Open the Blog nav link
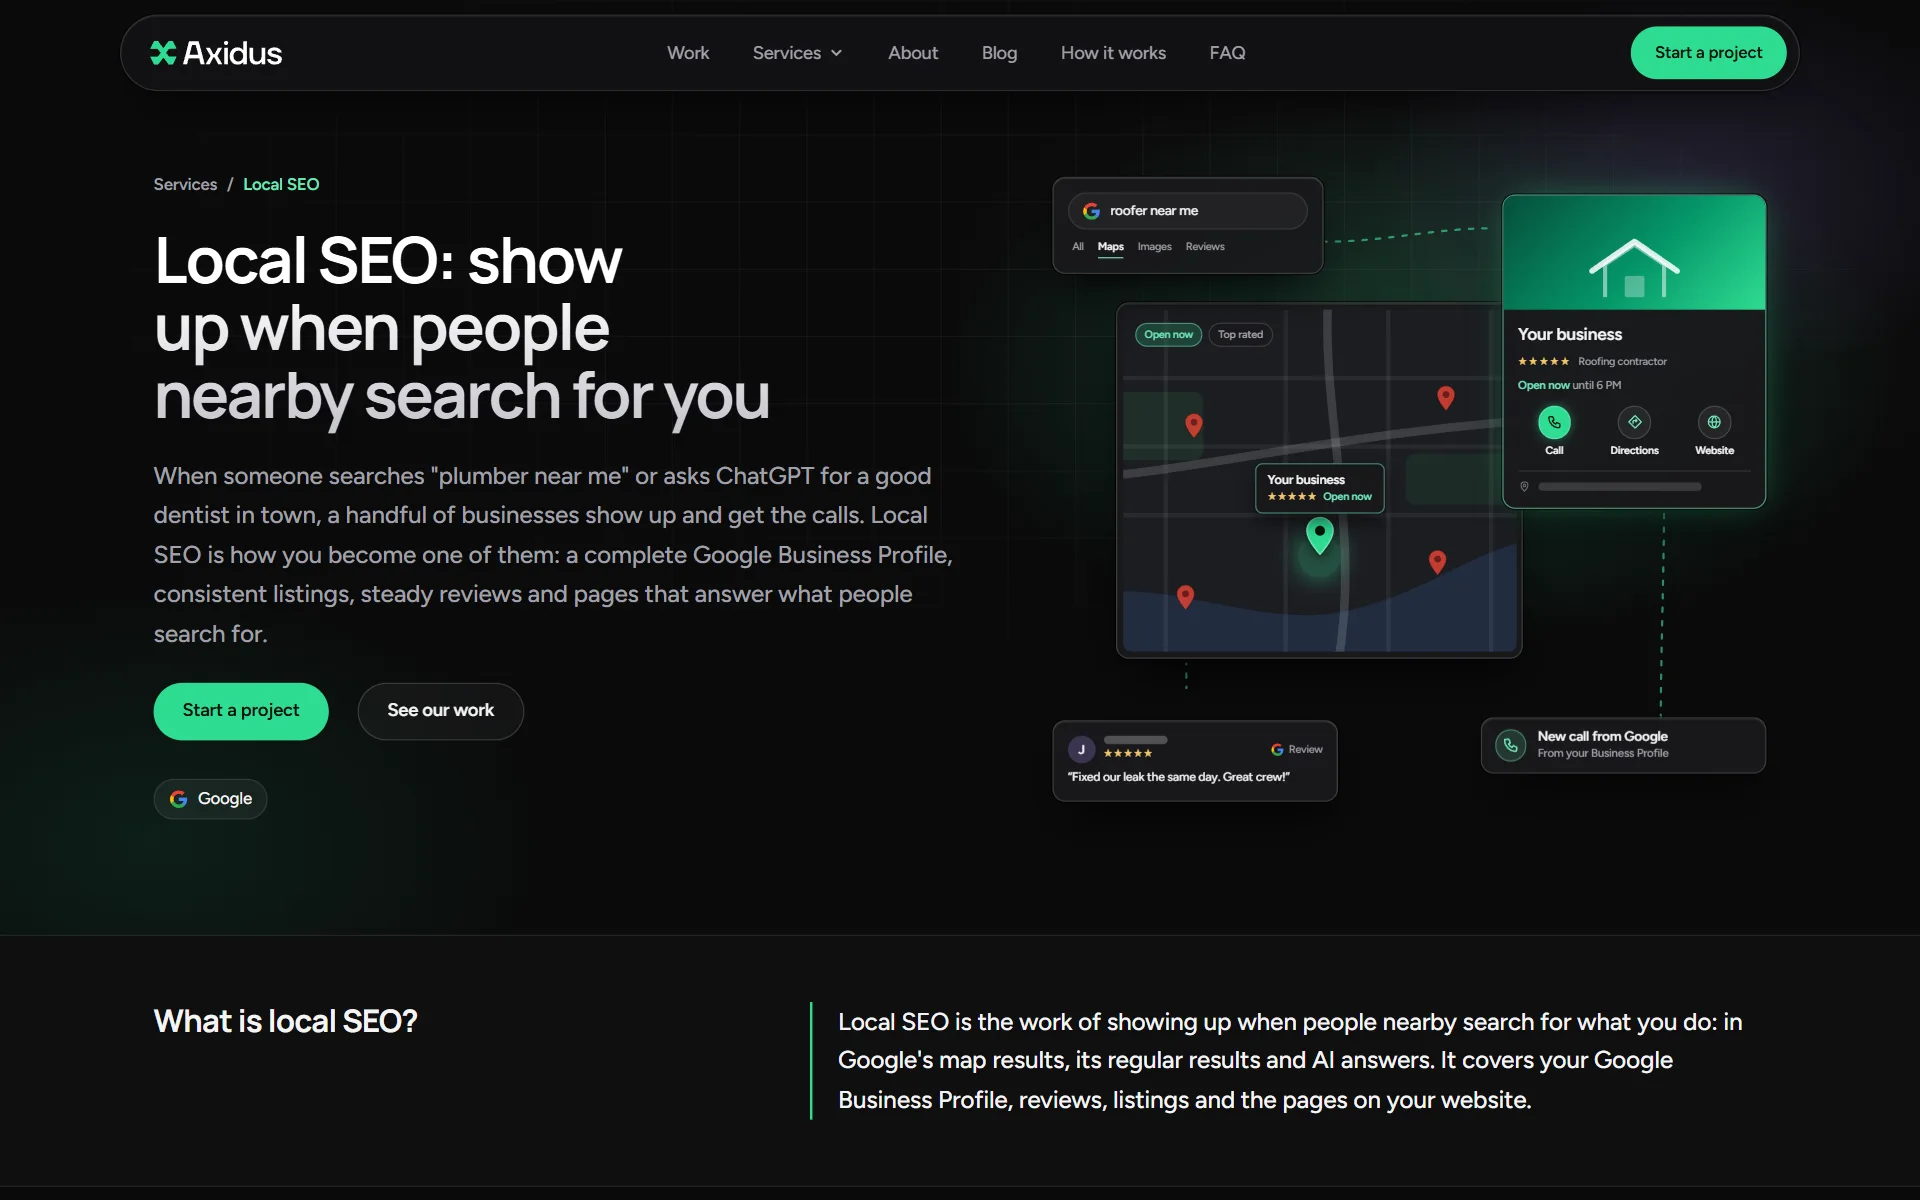 point(999,53)
